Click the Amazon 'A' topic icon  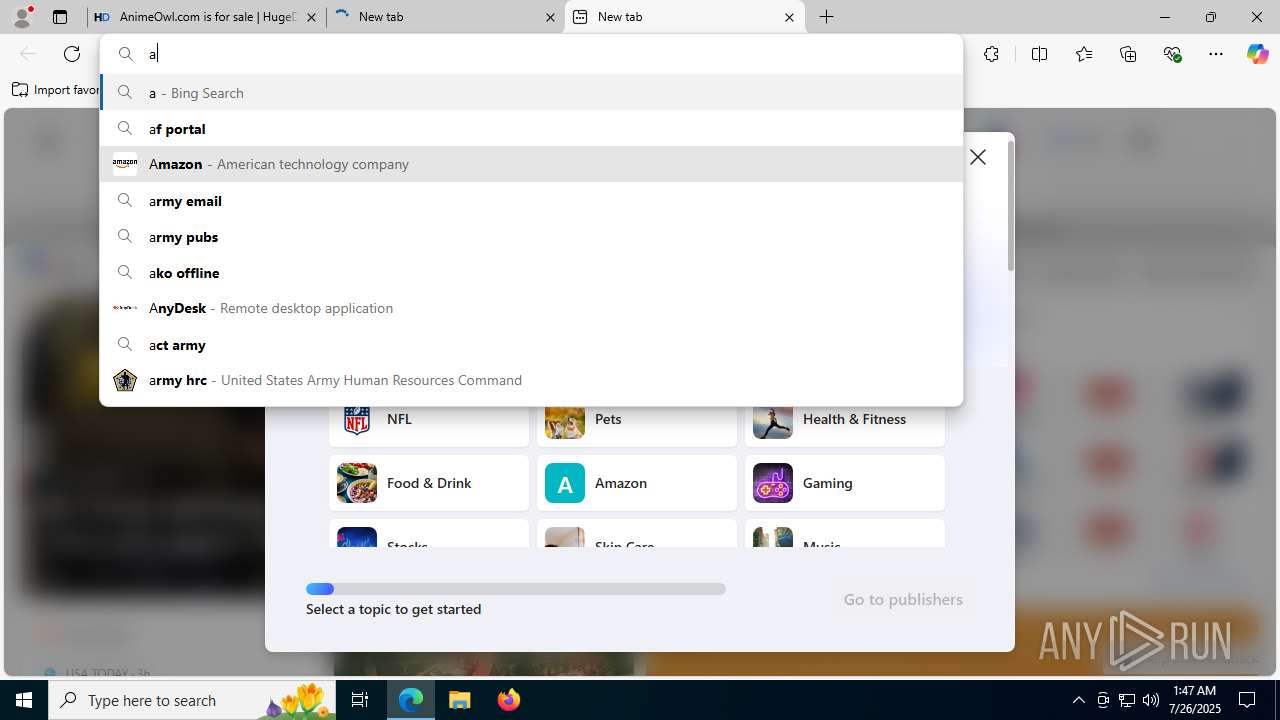click(565, 483)
